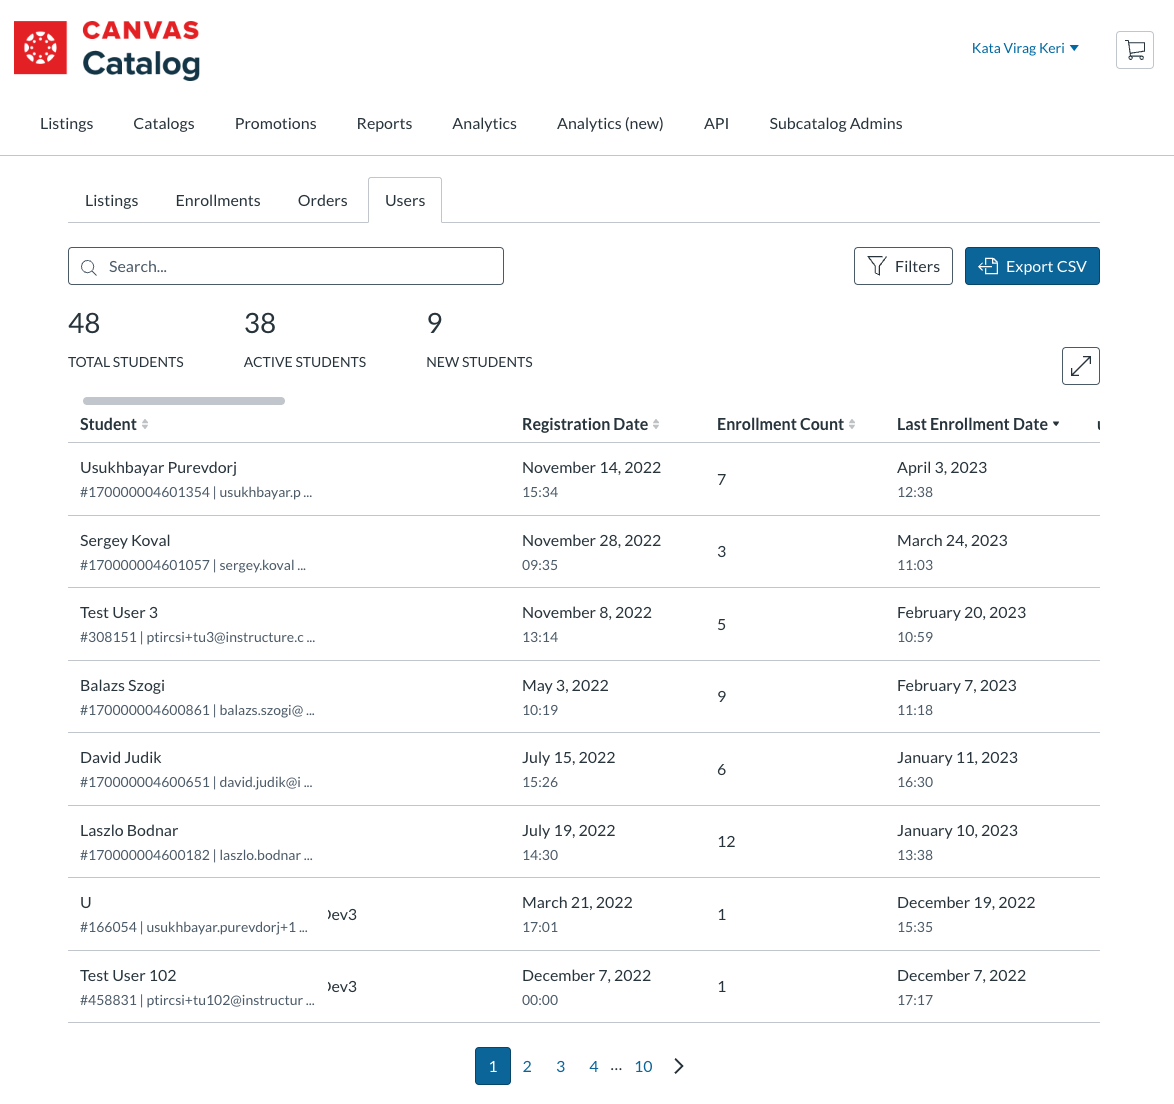
Task: Expand the table with the fullscreen arrow icon
Action: pos(1080,366)
